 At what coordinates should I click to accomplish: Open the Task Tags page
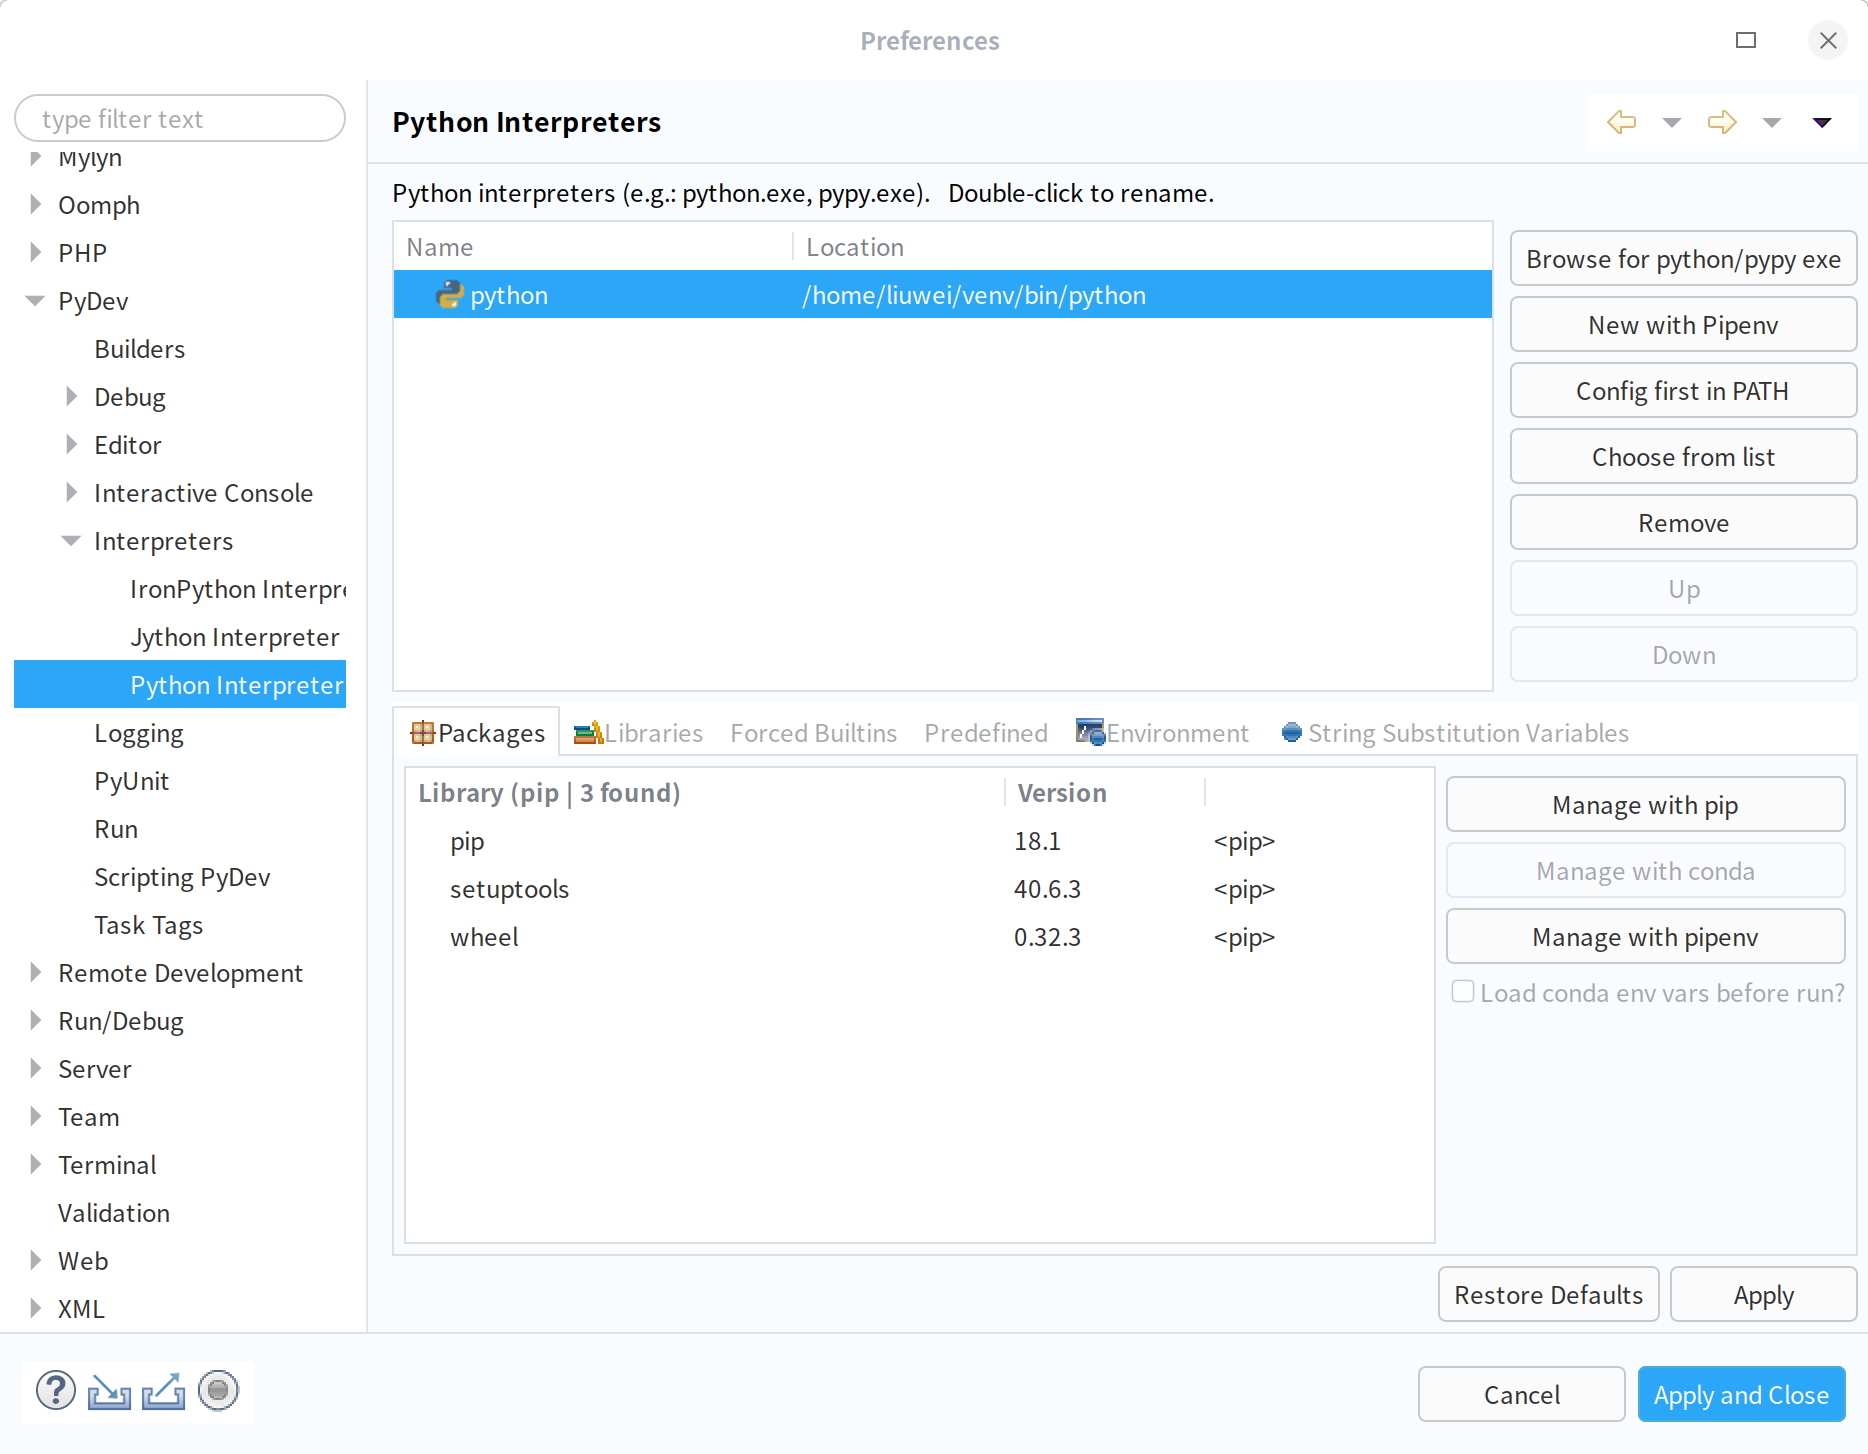pos(149,925)
